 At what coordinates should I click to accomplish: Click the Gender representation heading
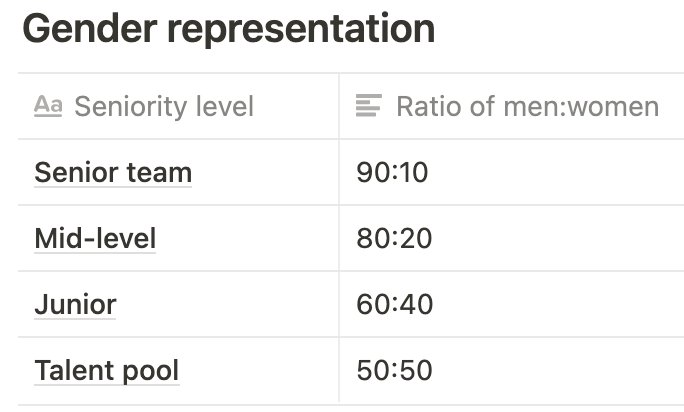click(x=229, y=29)
